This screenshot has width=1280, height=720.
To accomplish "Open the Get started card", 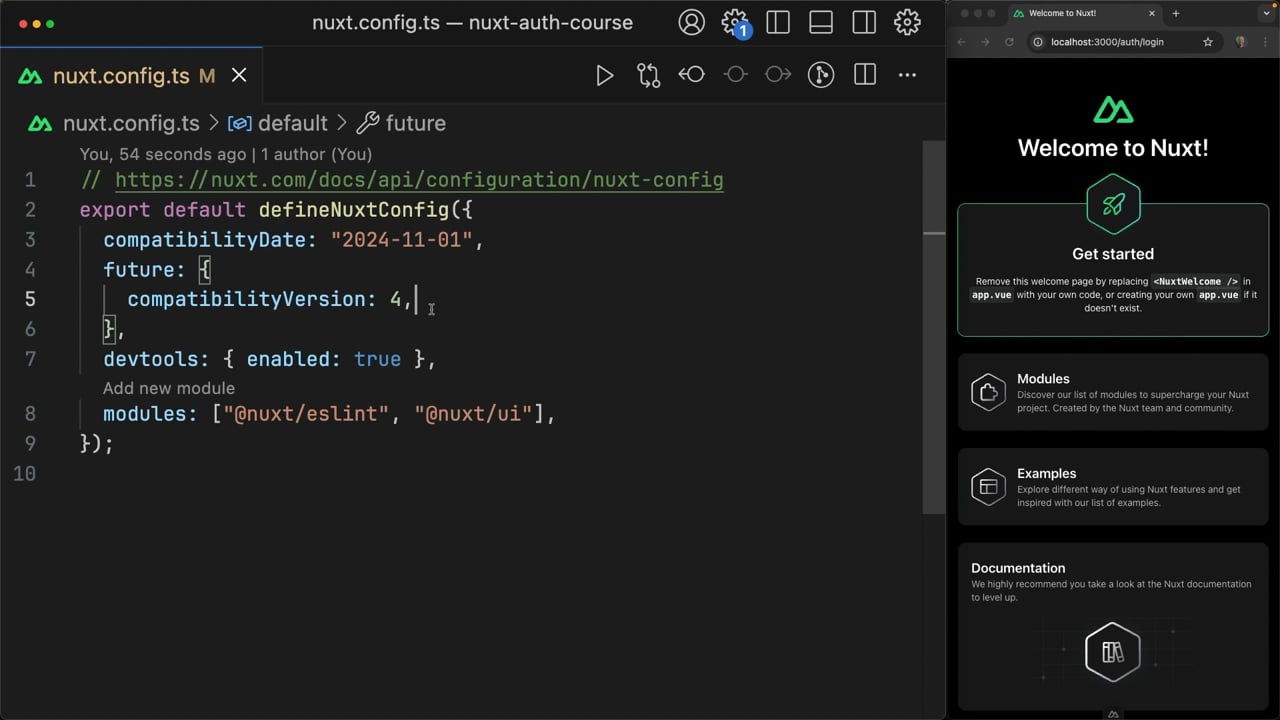I will 1113,270.
